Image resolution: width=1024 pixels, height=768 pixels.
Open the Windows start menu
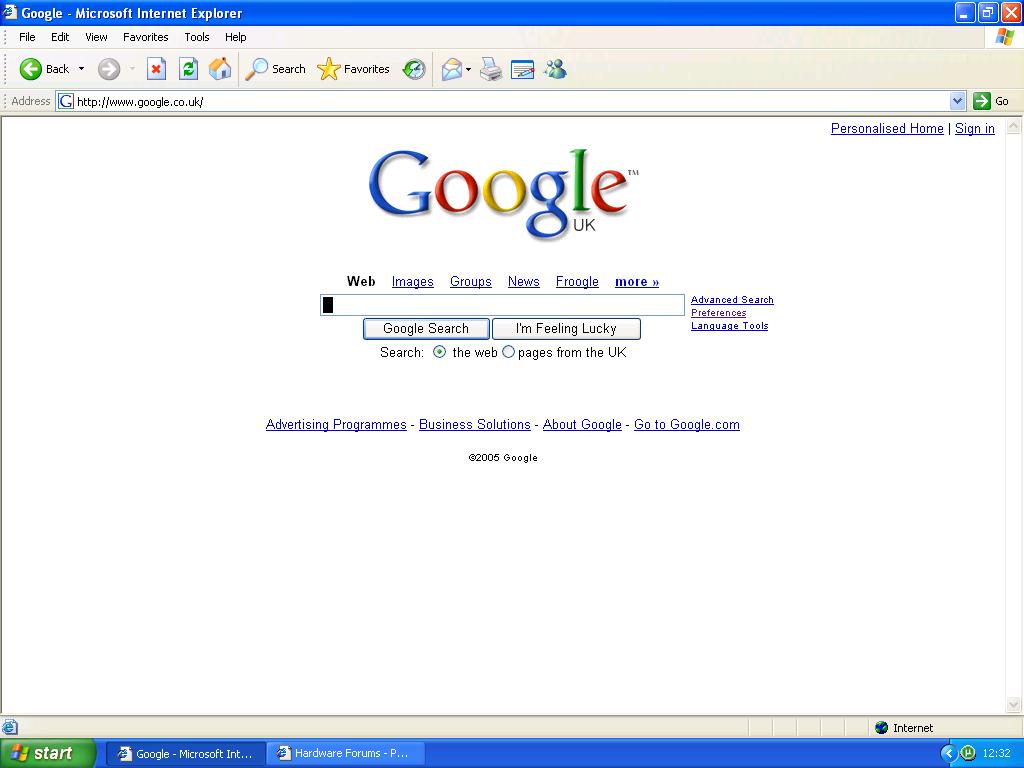pos(47,754)
